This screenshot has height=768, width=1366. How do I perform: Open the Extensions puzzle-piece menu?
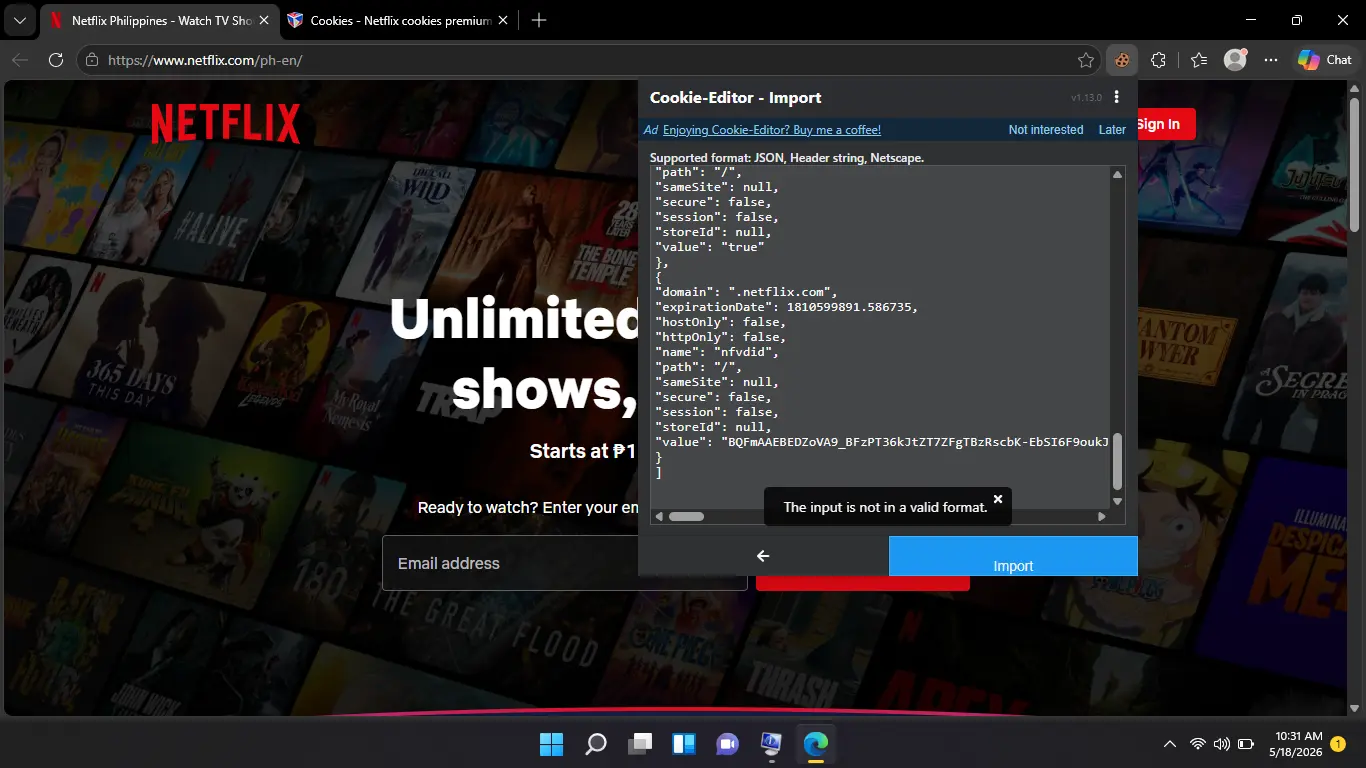pyautogui.click(x=1158, y=60)
